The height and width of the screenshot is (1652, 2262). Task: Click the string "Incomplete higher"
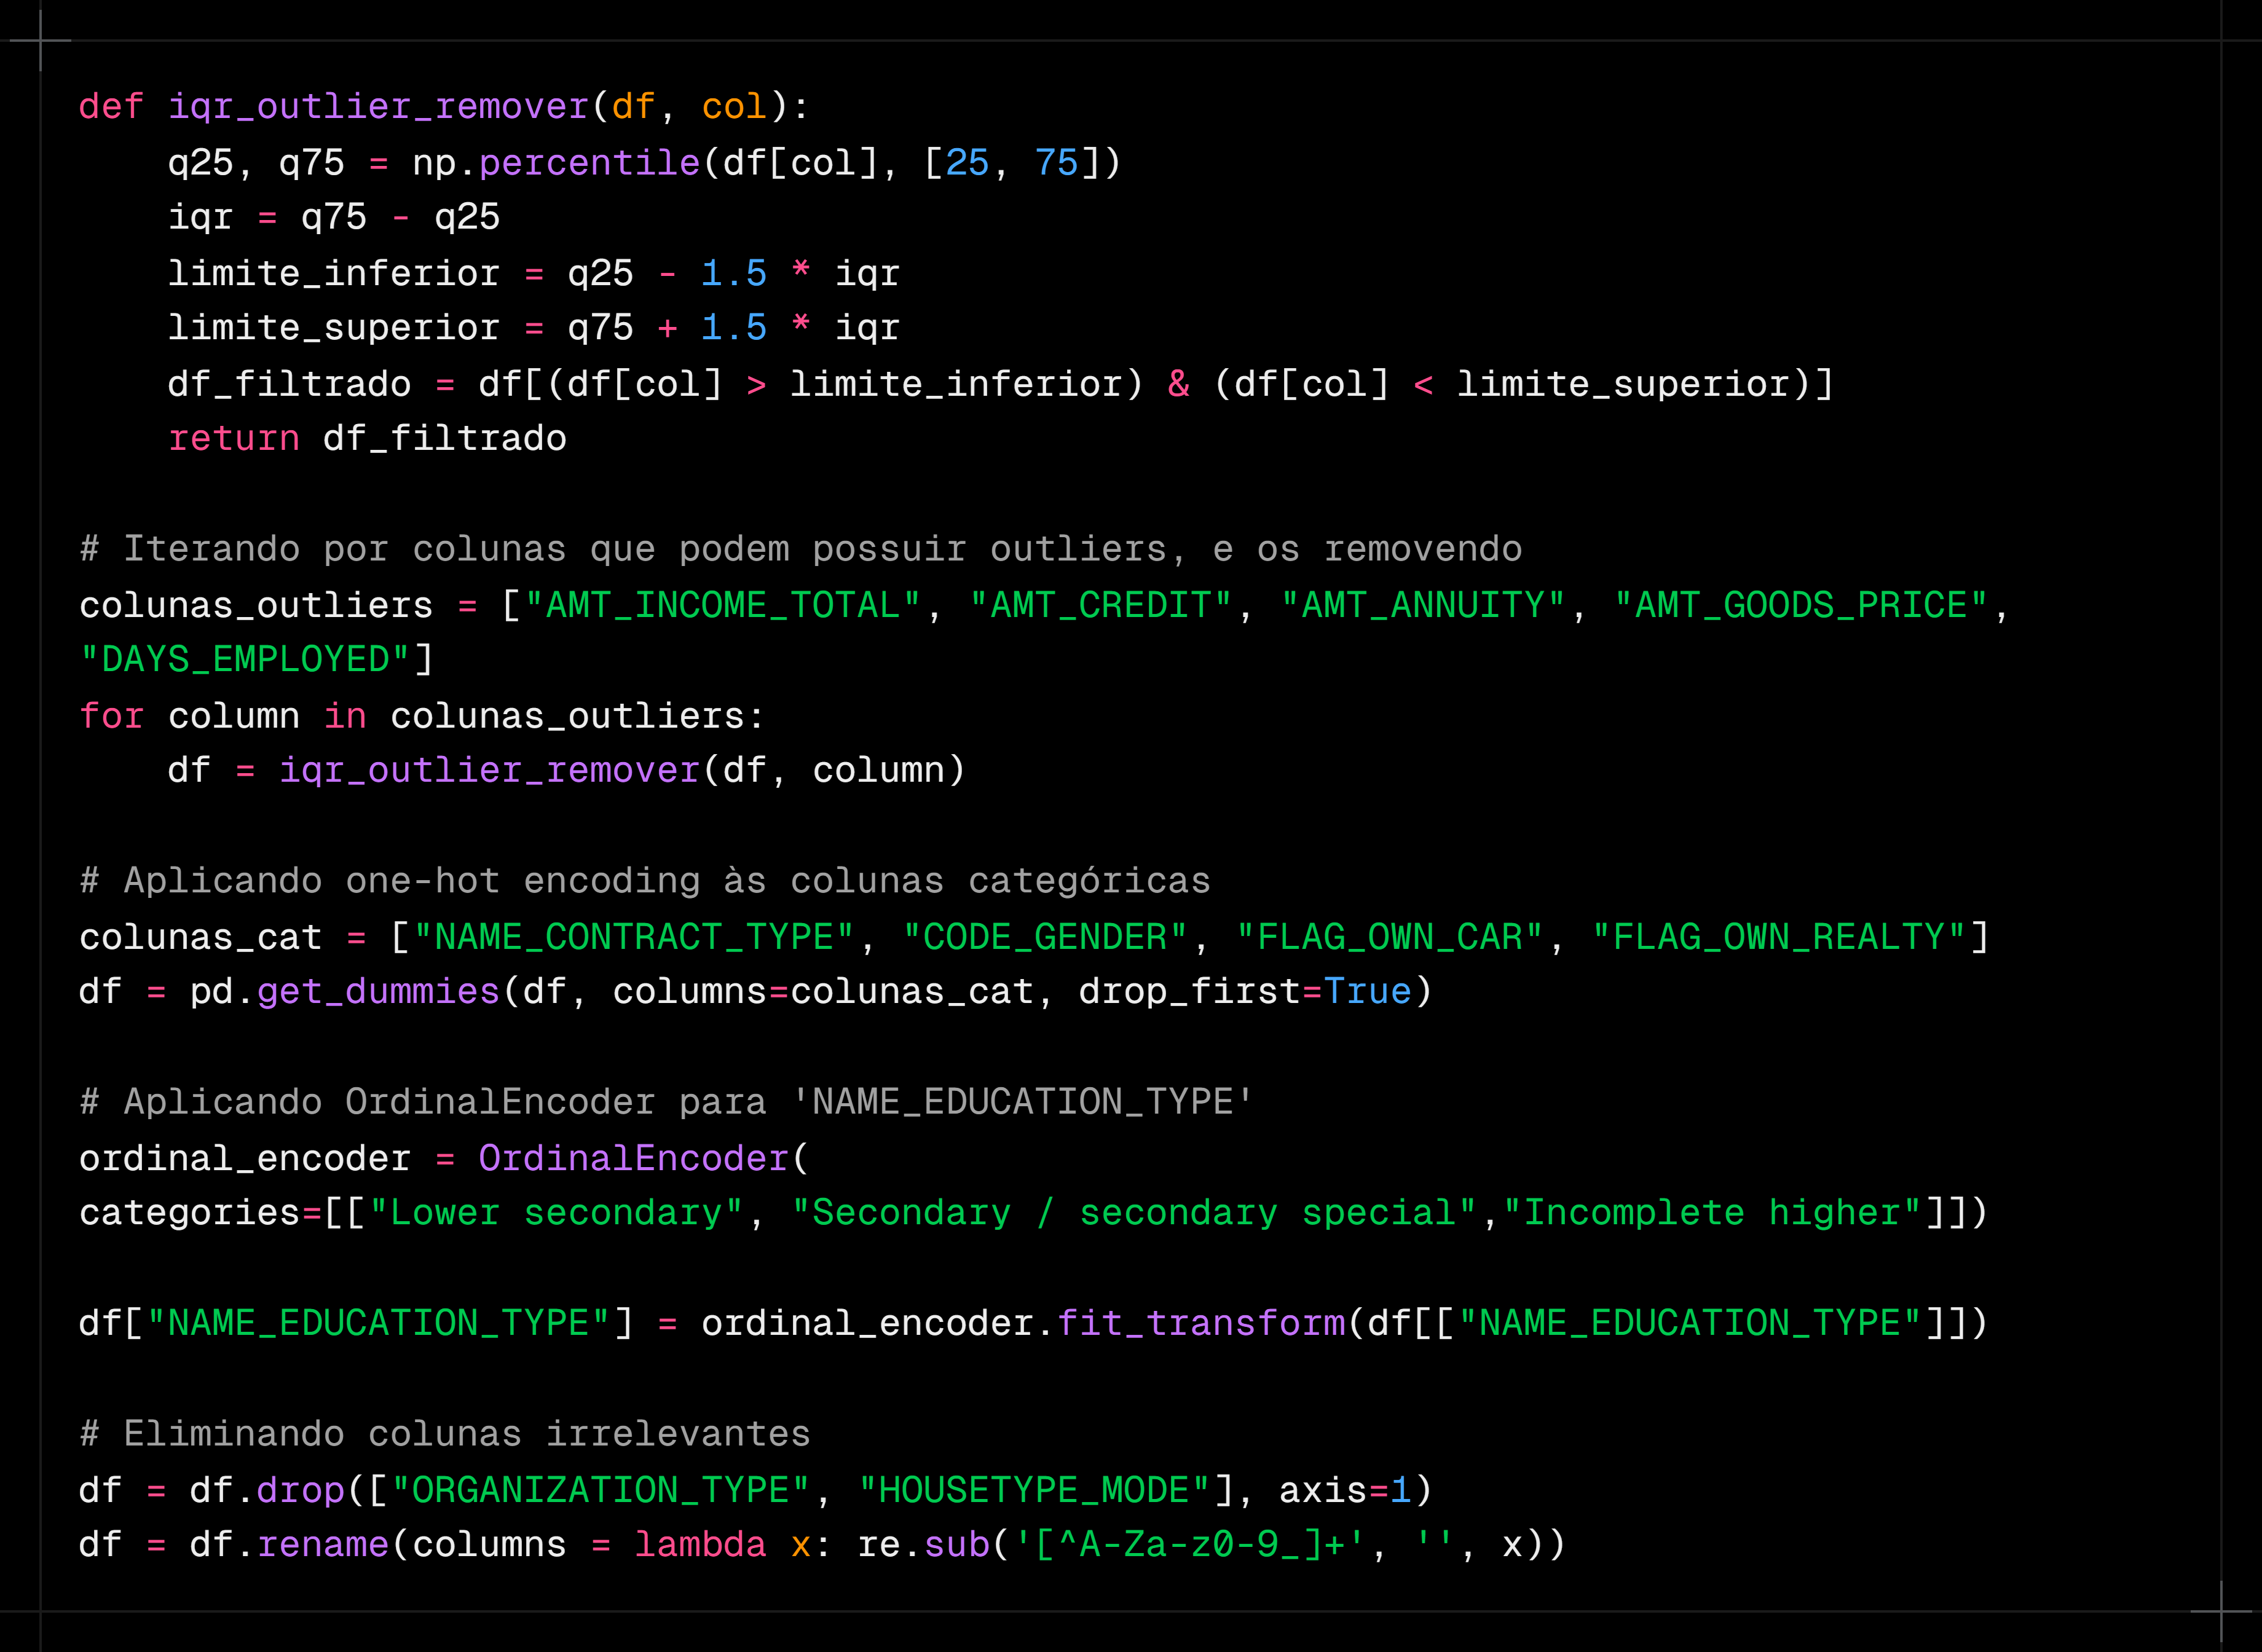[x=1711, y=1213]
